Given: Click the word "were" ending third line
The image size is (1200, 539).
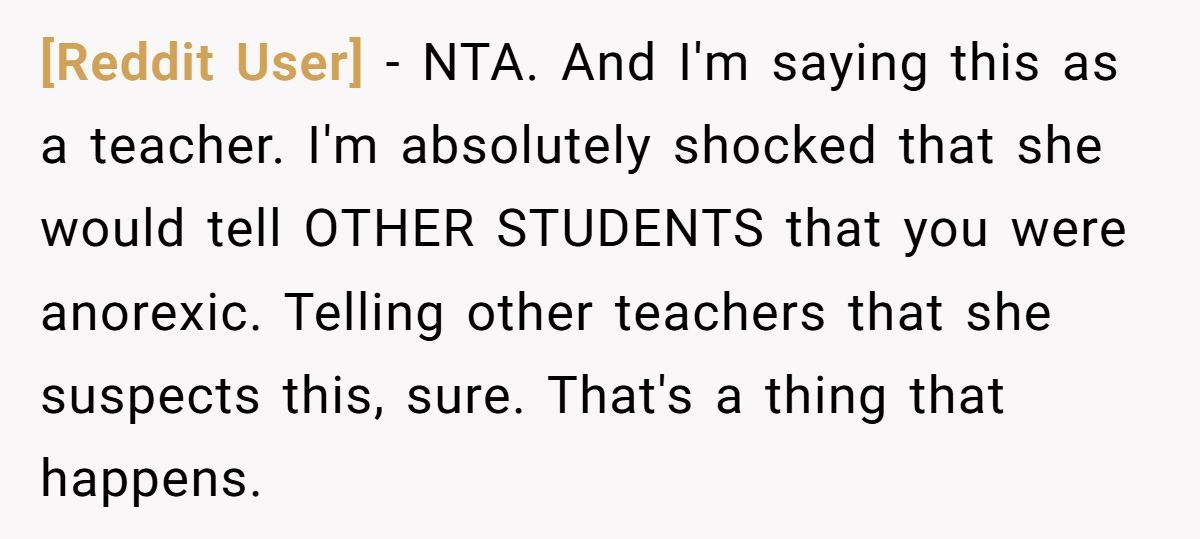Looking at the screenshot, I should tap(1068, 230).
